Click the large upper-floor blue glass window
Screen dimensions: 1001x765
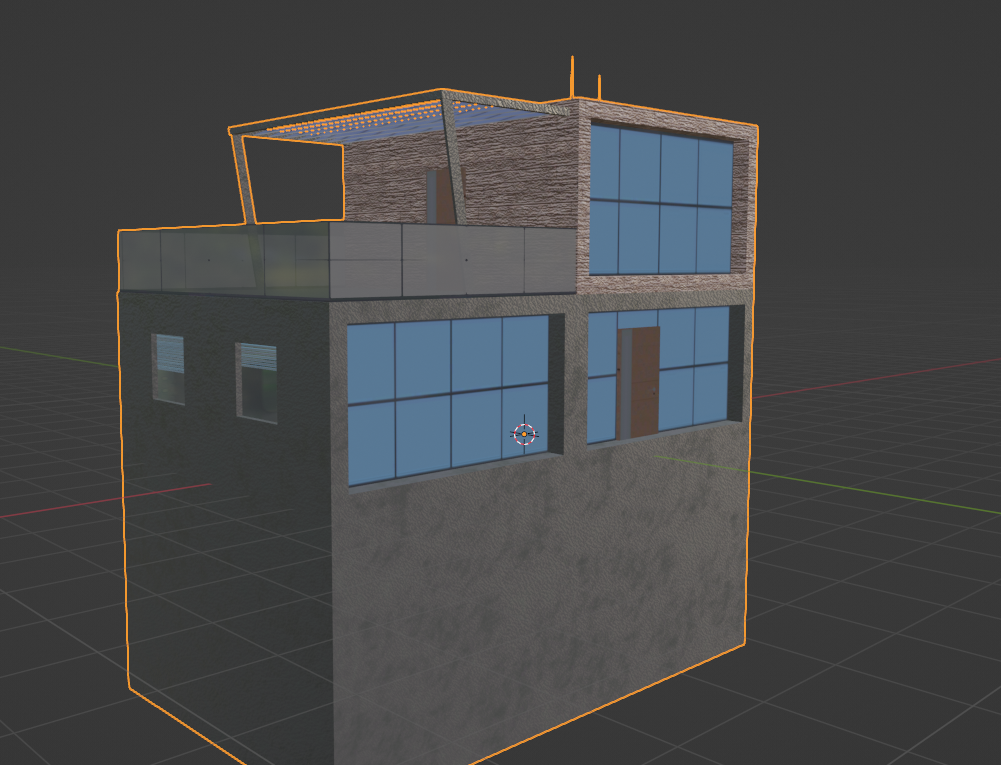(661, 200)
